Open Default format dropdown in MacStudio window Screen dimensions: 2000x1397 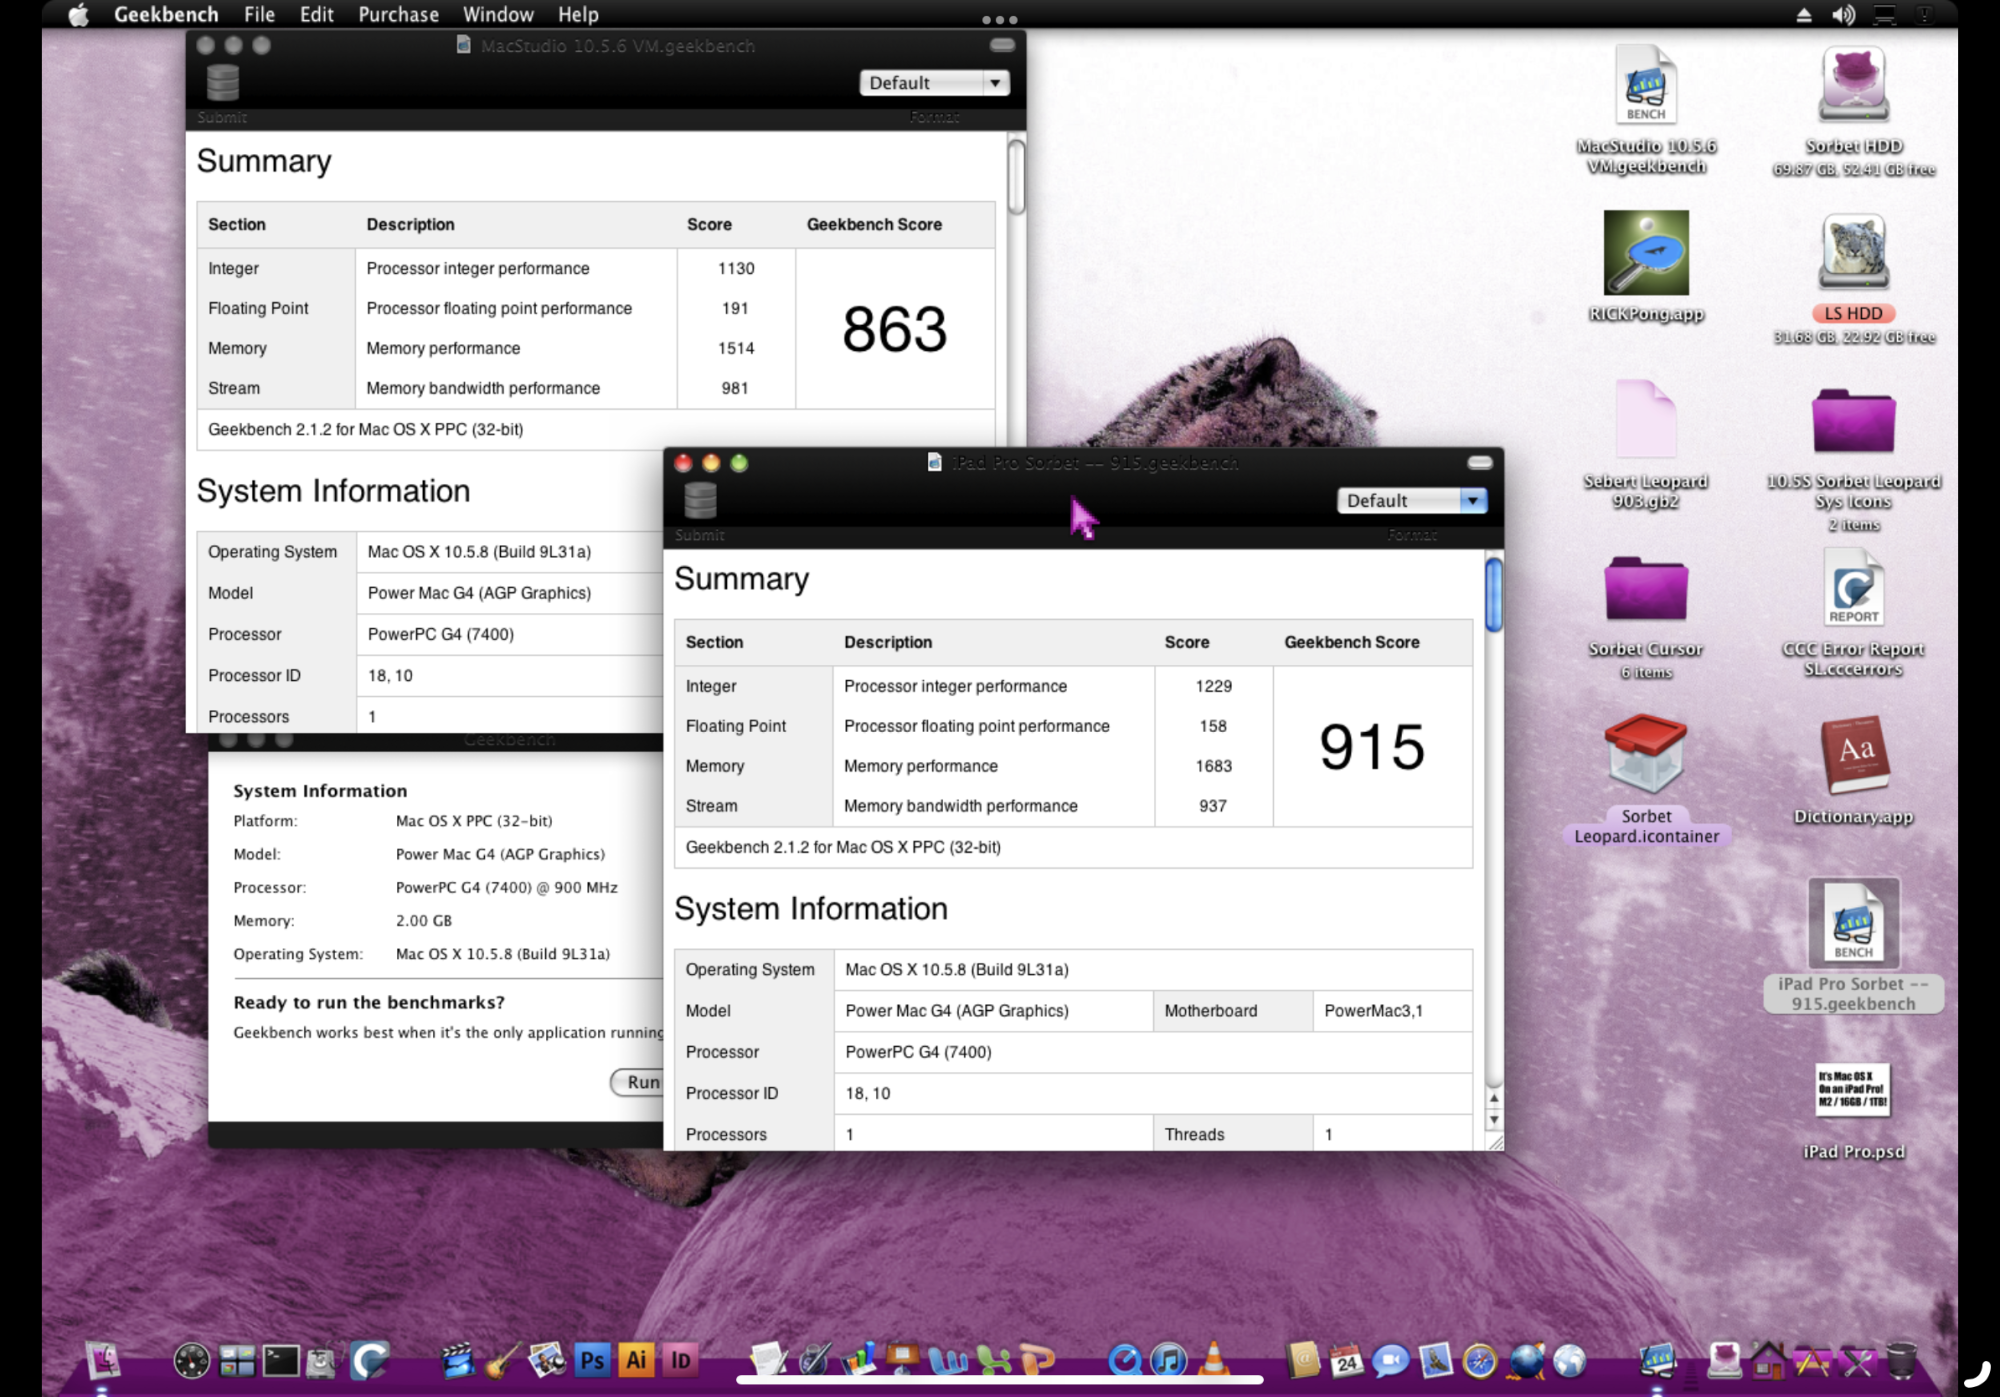(x=934, y=83)
